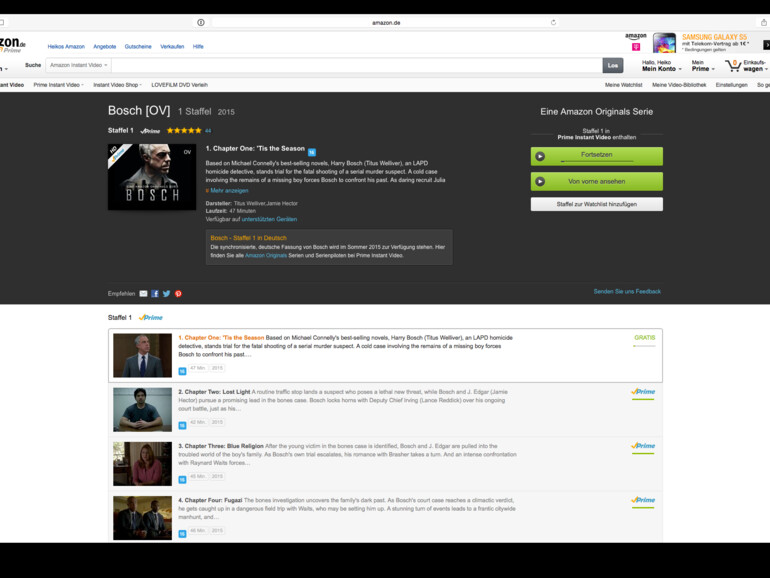Screen dimensions: 770x578
Task: Click age badge under Chapter Three
Action: click(x=182, y=479)
